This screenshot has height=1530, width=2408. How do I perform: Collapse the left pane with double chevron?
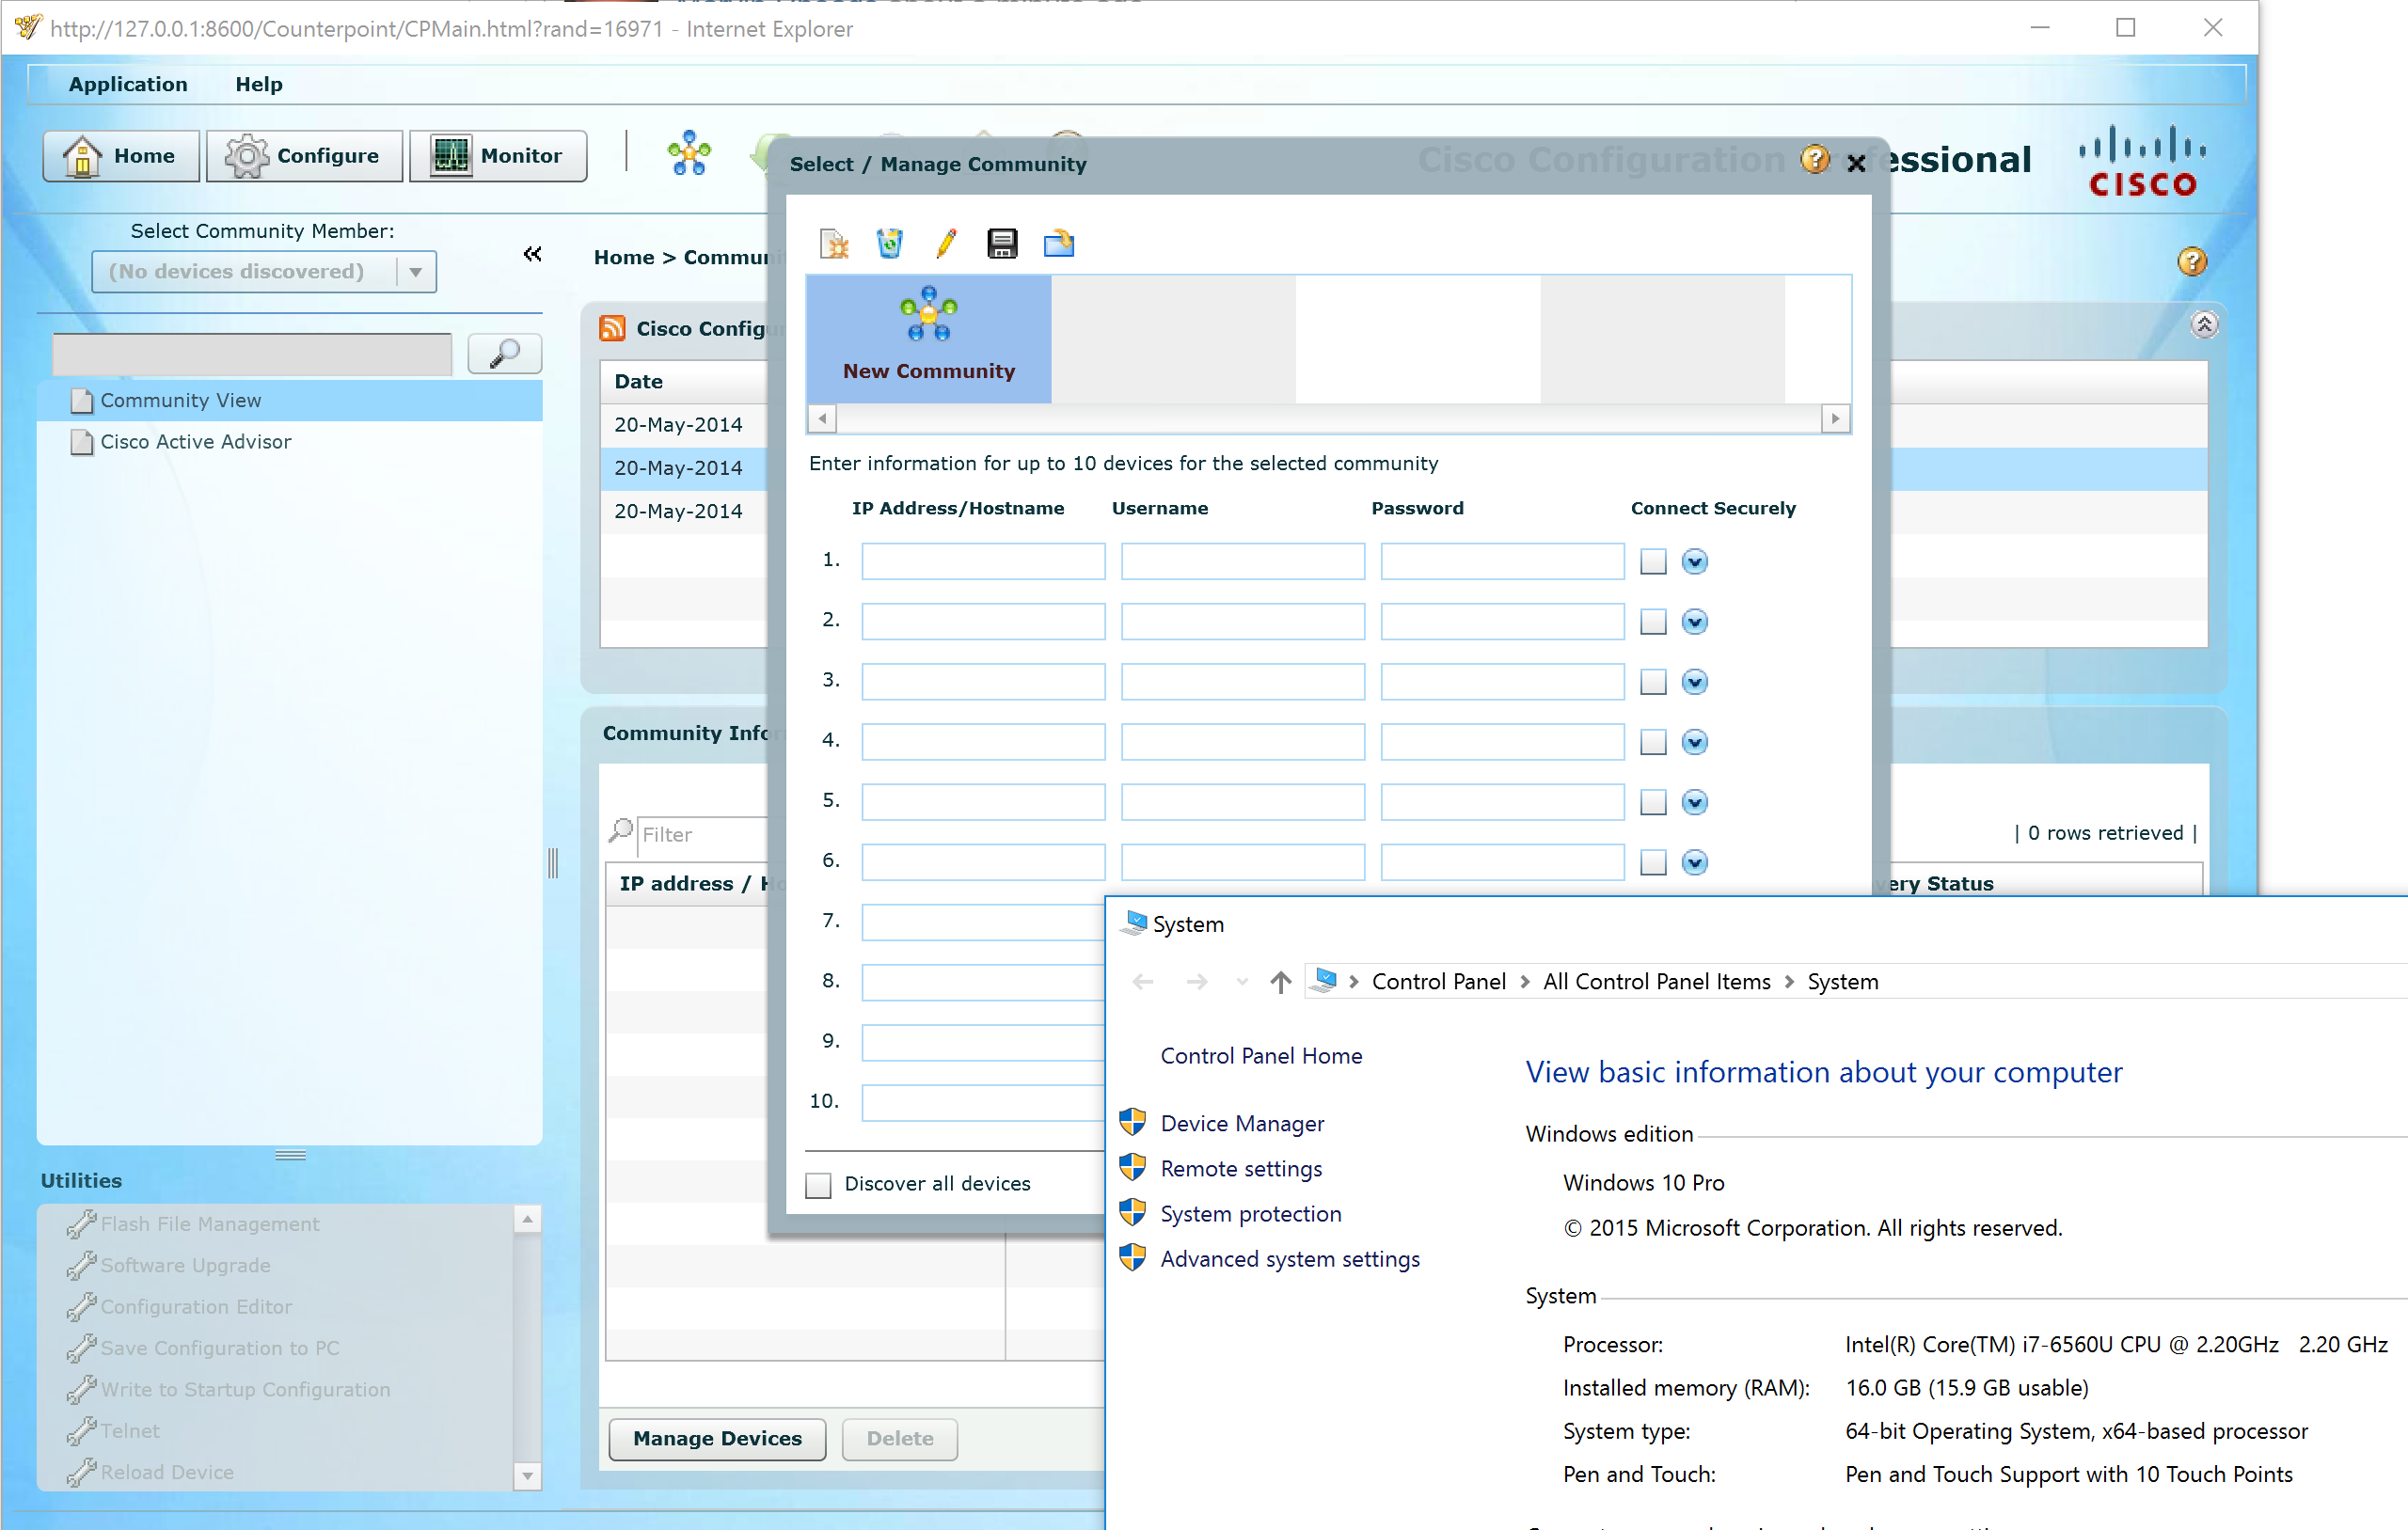(533, 254)
